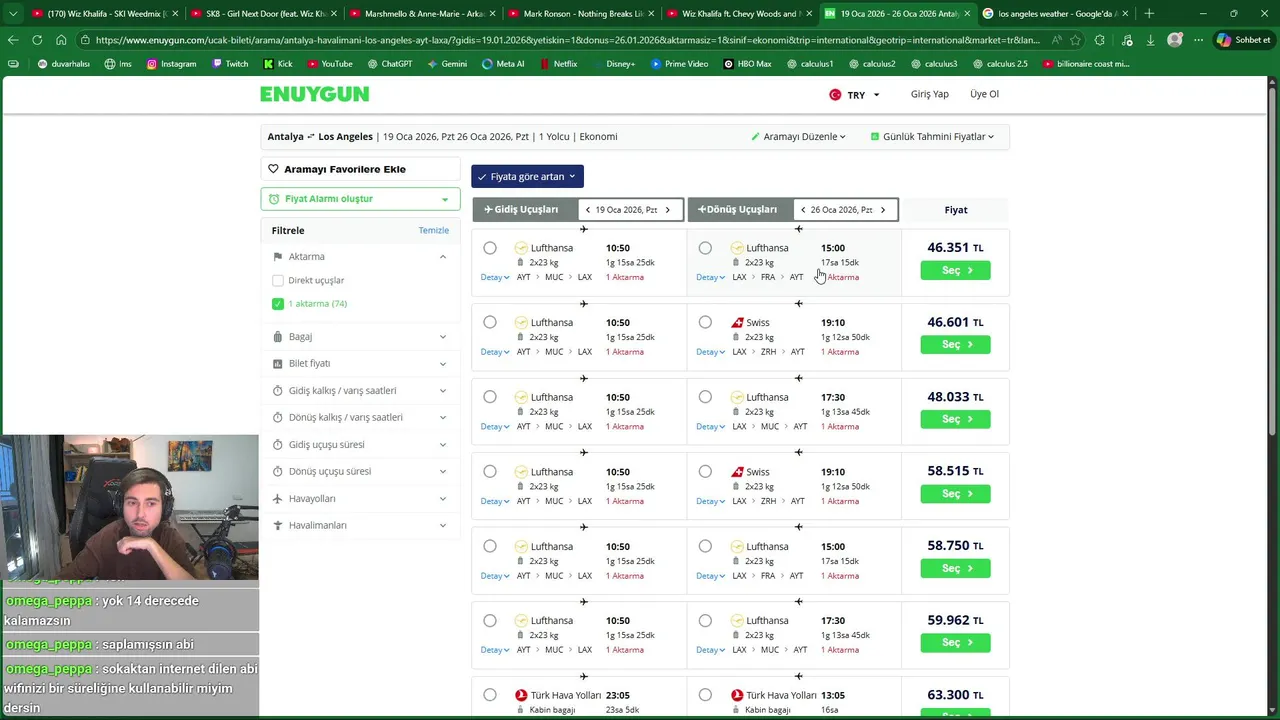
Task: Select outbound radio in the 48.033 TL row
Action: point(490,397)
